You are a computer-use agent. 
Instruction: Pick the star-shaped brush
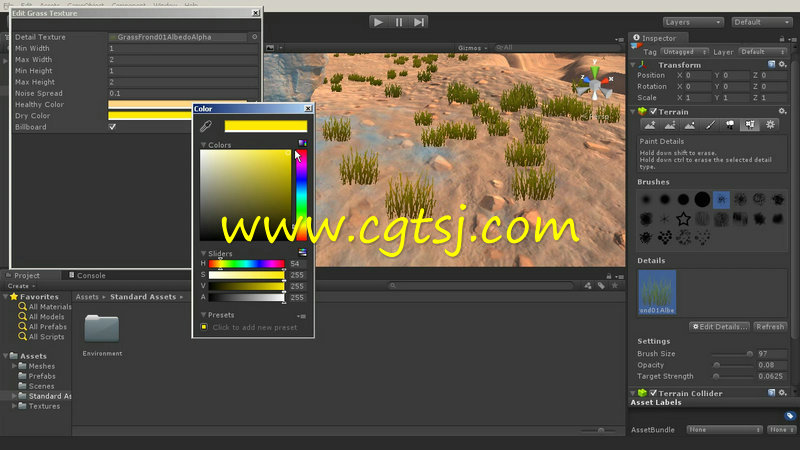(x=683, y=219)
